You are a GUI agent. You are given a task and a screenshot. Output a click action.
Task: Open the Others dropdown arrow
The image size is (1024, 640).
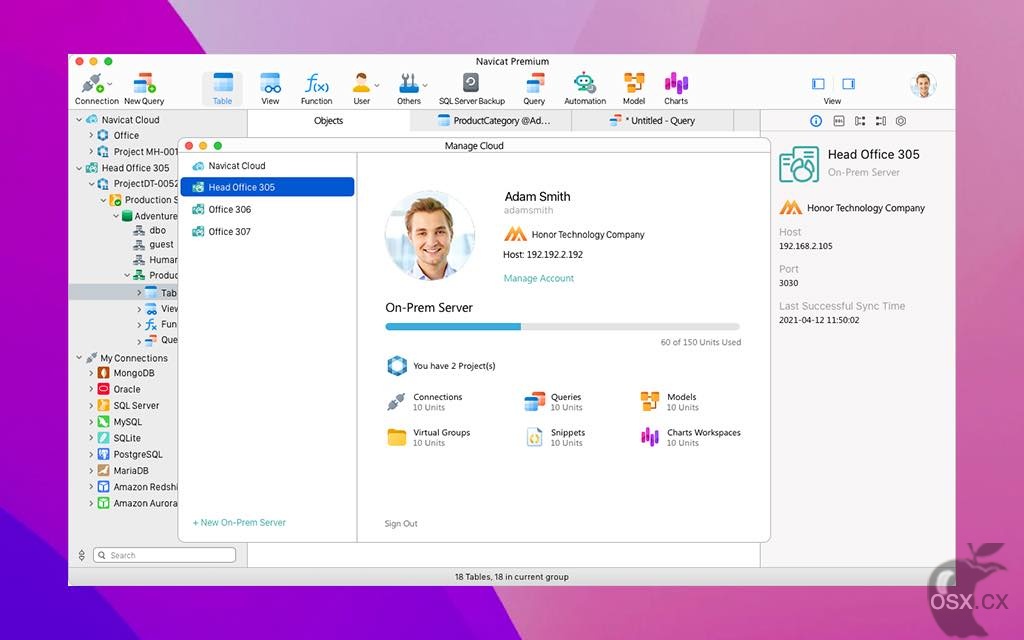pos(425,85)
